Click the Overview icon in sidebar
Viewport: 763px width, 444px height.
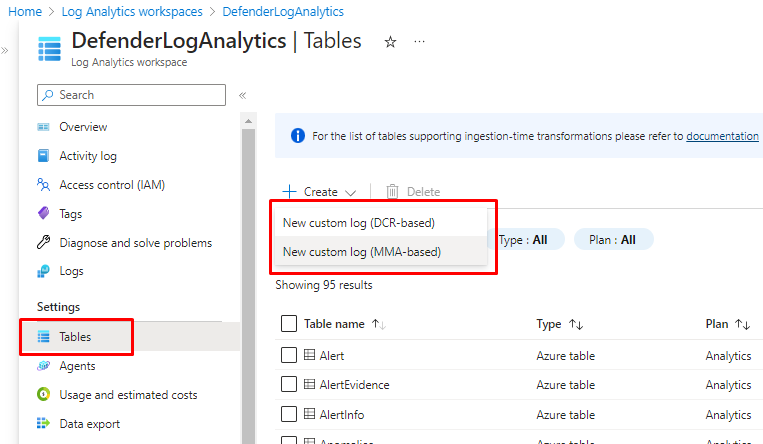[43, 127]
